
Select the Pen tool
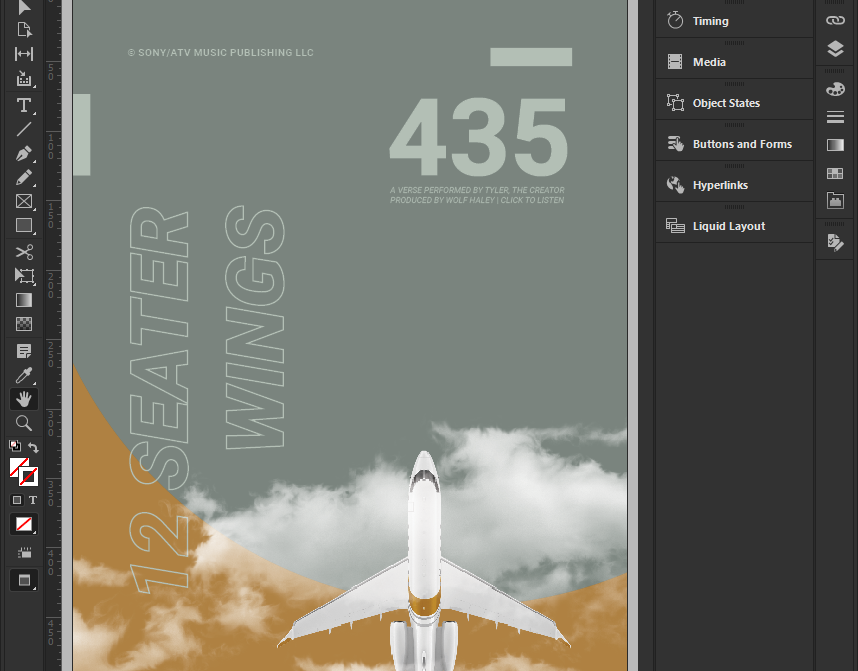point(24,153)
